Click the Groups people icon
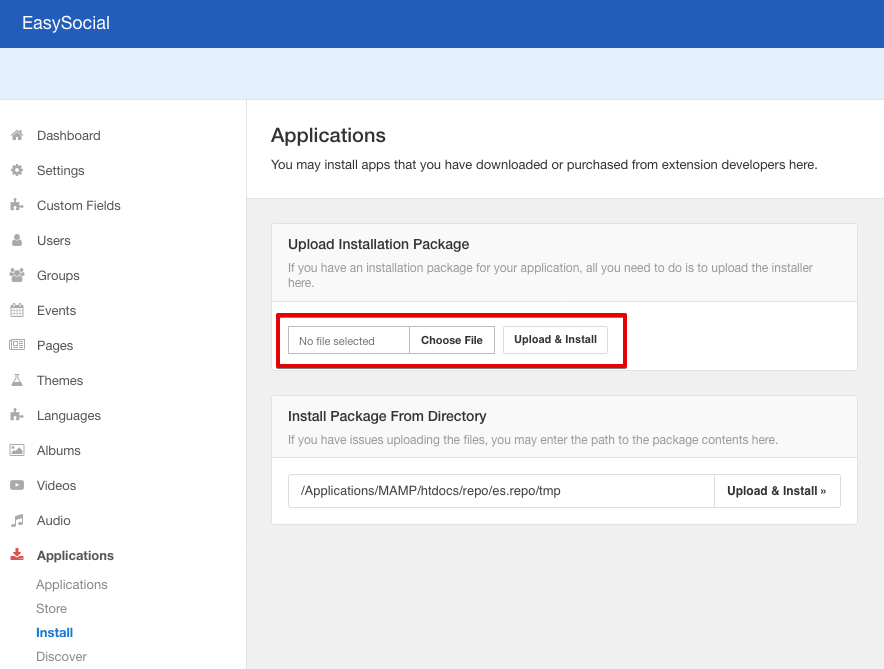This screenshot has width=884, height=669. pos(17,275)
